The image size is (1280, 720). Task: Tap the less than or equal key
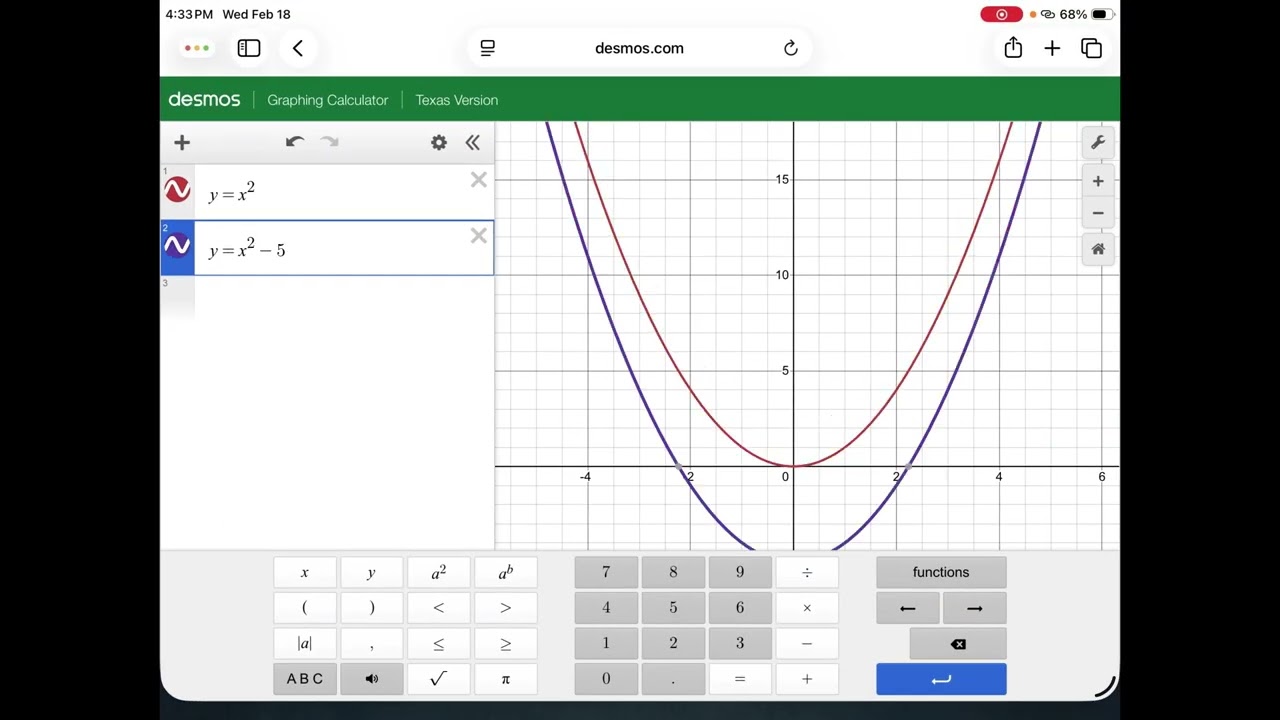point(438,643)
